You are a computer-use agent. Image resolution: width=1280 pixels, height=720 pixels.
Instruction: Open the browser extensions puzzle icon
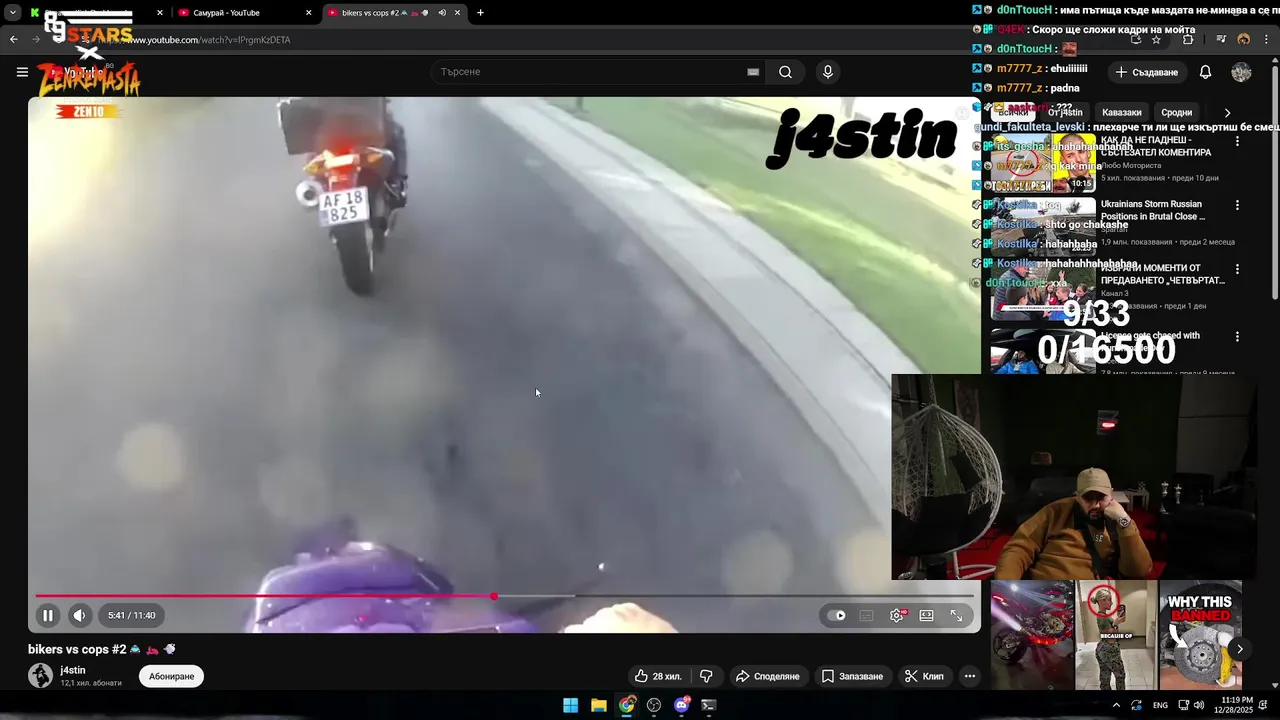point(1188,40)
